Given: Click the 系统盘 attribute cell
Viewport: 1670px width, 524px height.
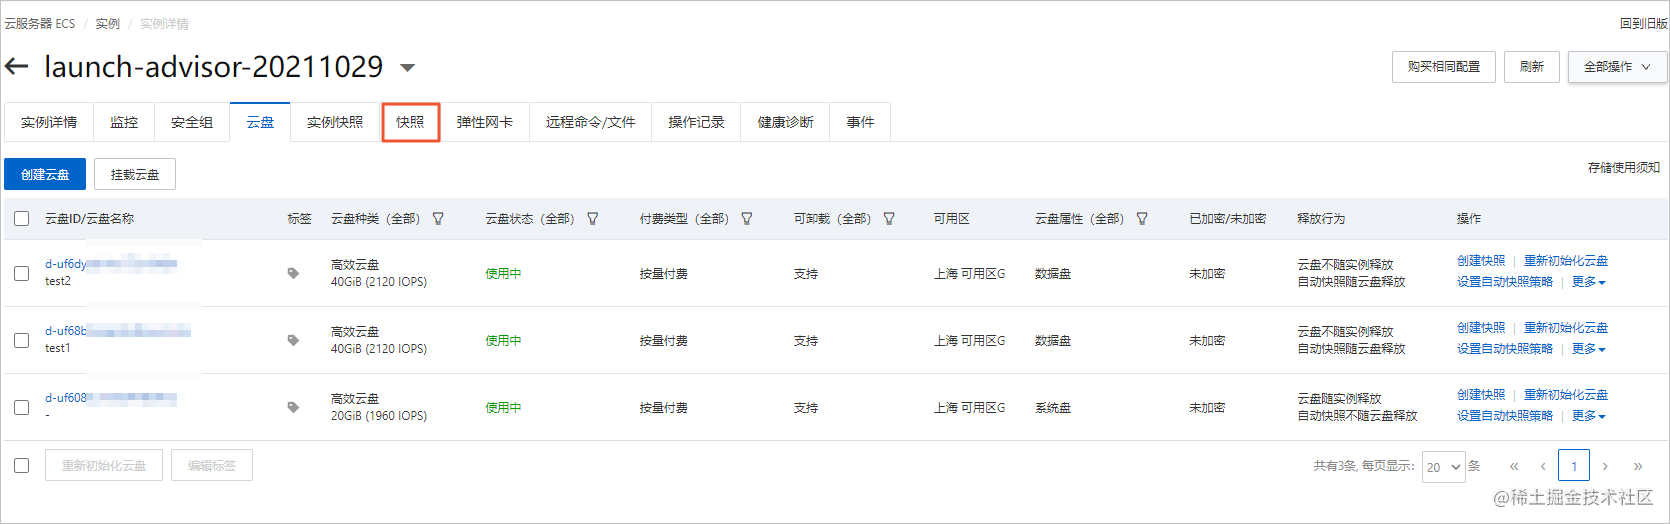Looking at the screenshot, I should (x=1053, y=407).
